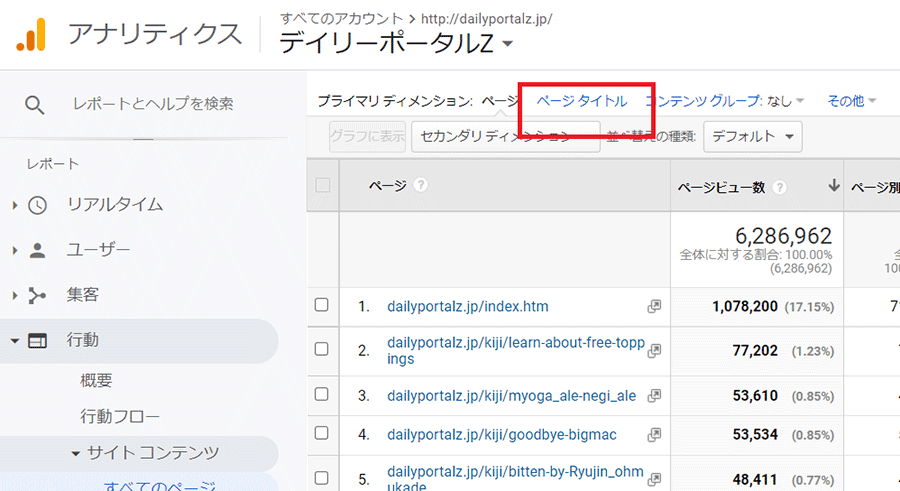The height and width of the screenshot is (491, 900).
Task: Click the acquisition icon next to 集客
Action: [x=37, y=295]
